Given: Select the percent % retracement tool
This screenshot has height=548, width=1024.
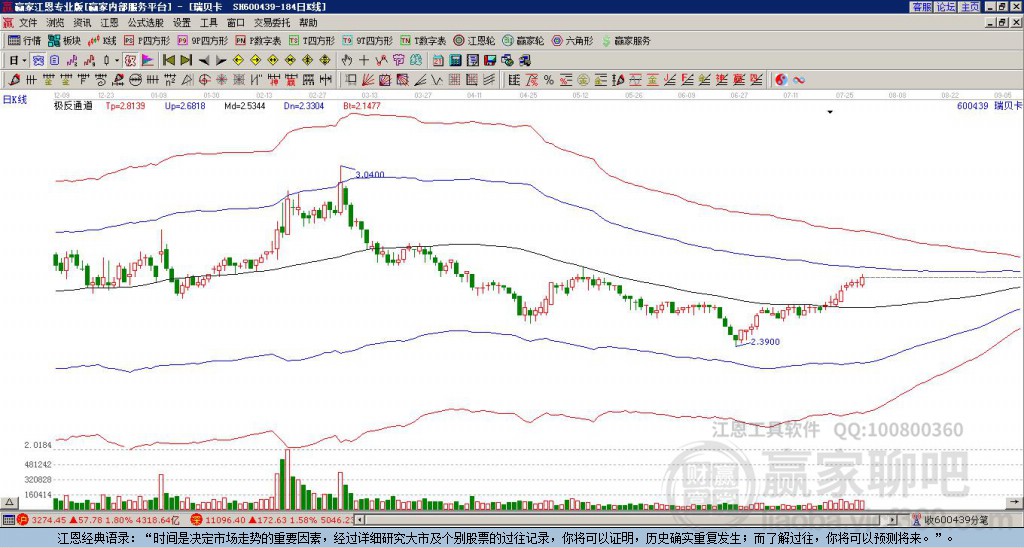Looking at the screenshot, I should [x=548, y=80].
